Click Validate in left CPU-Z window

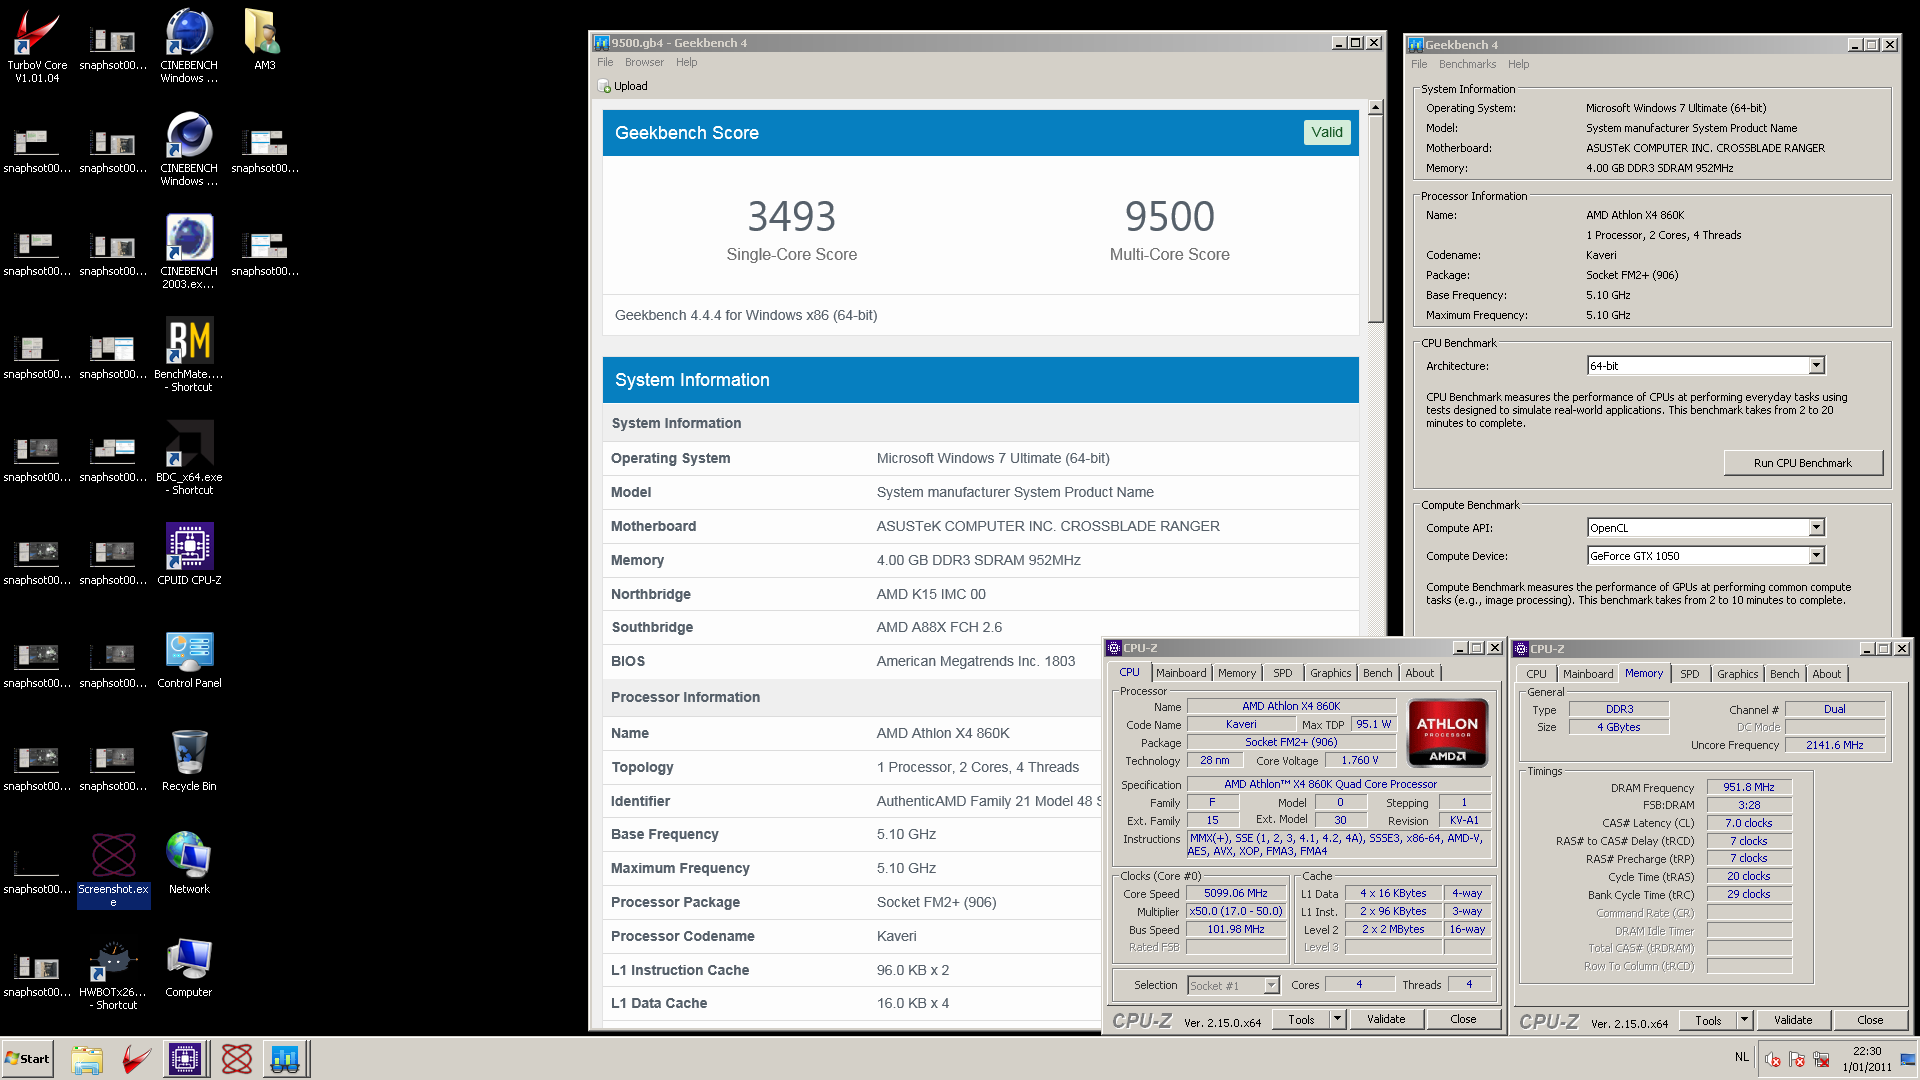[x=1386, y=1019]
